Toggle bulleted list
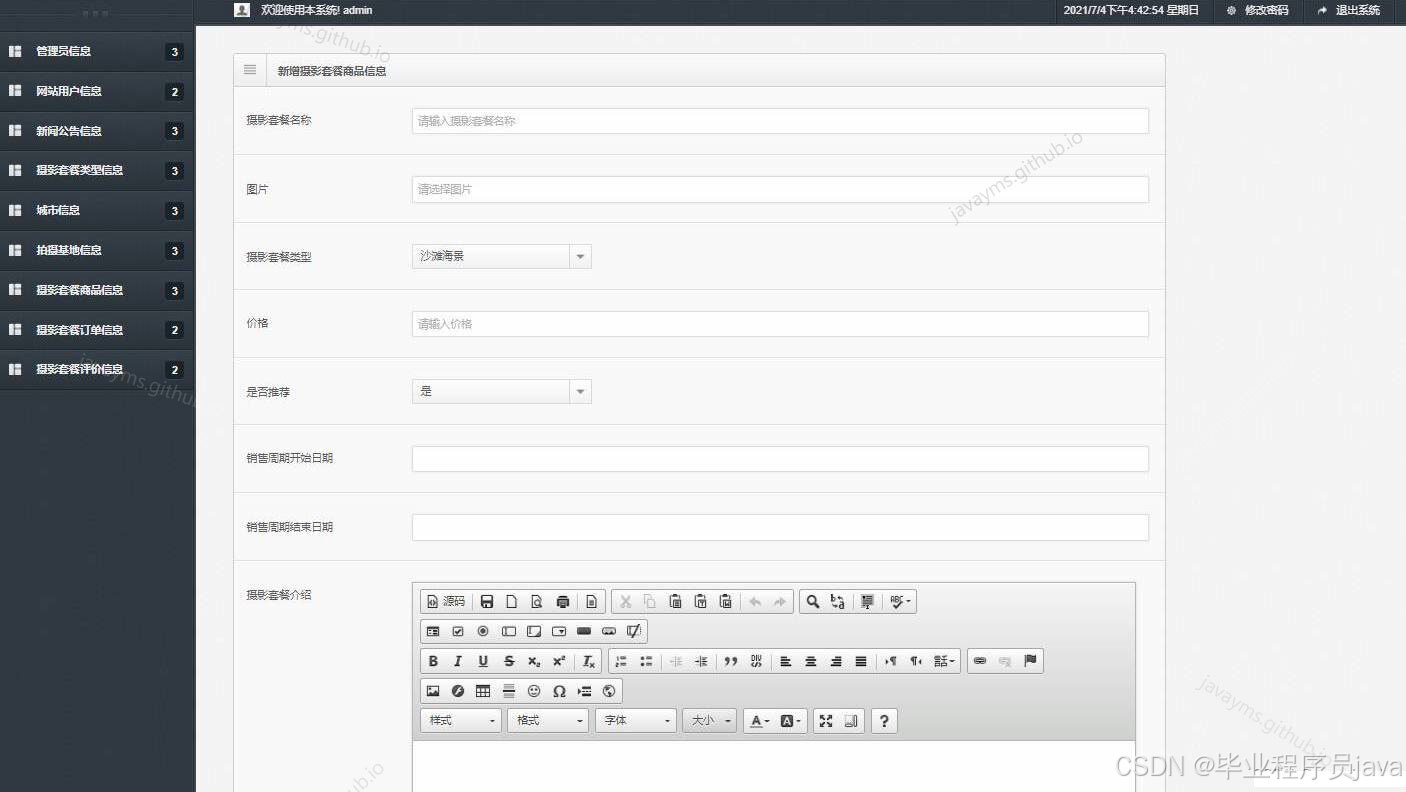This screenshot has height=792, width=1406. (646, 661)
